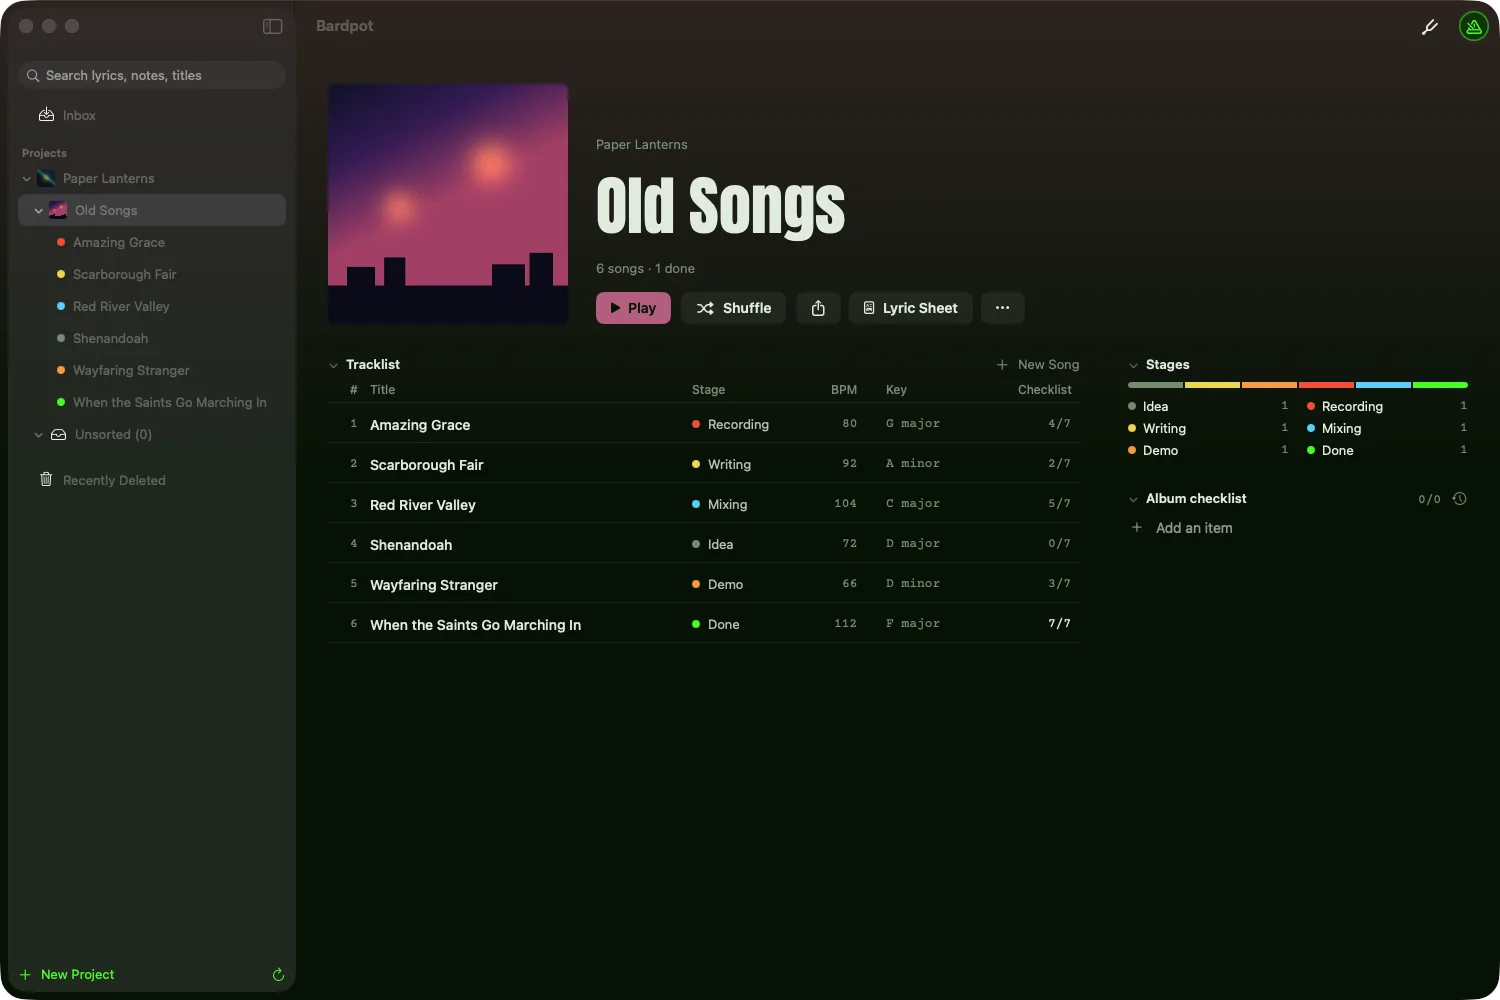Click the magnifier search icon

click(33, 76)
